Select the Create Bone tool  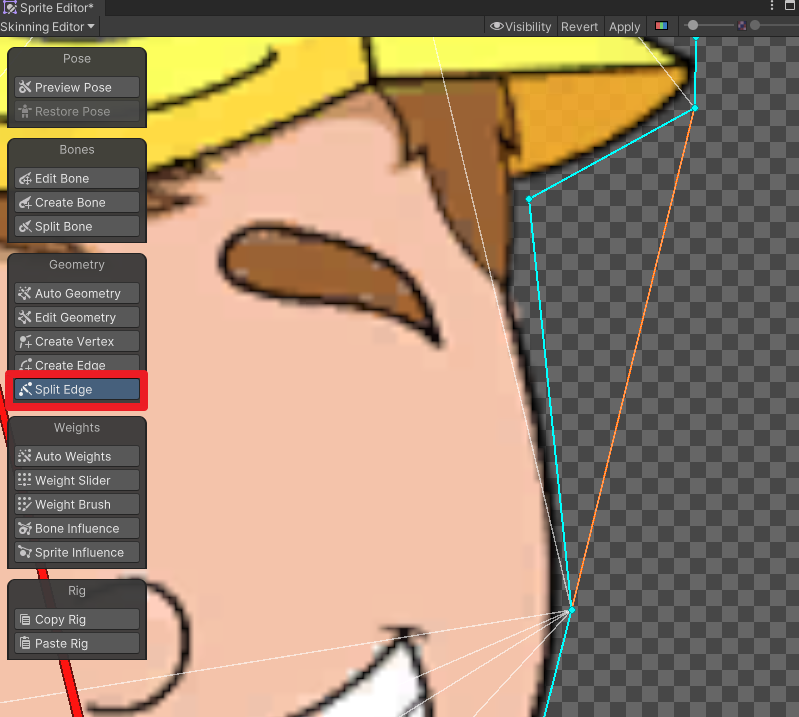(77, 202)
